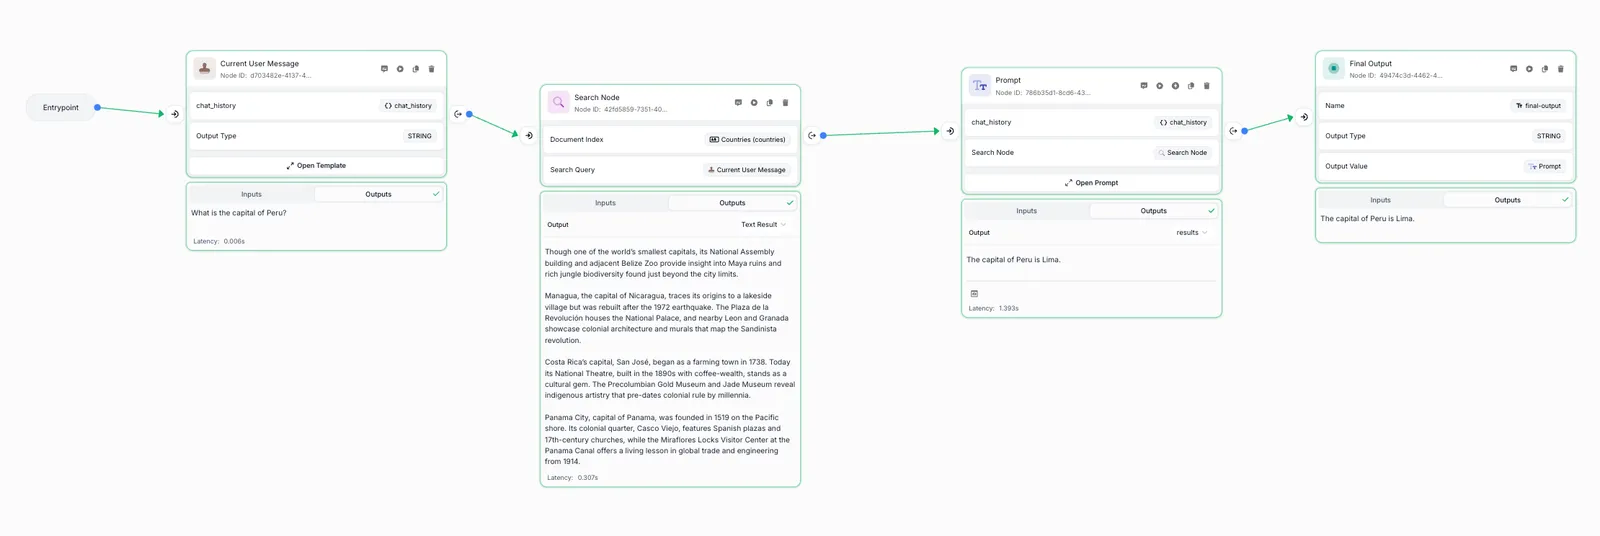Select Outputs tab under Final Output
This screenshot has height=536, width=1600.
1507,200
